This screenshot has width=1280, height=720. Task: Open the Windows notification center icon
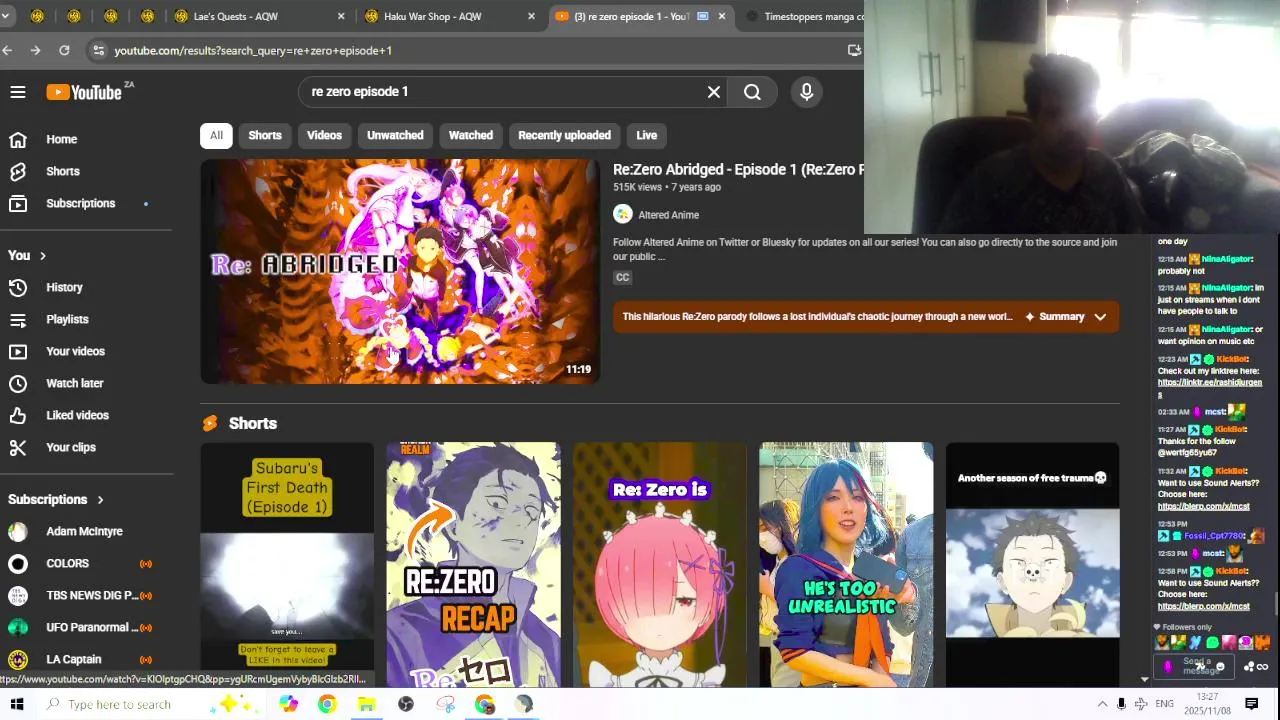1251,704
